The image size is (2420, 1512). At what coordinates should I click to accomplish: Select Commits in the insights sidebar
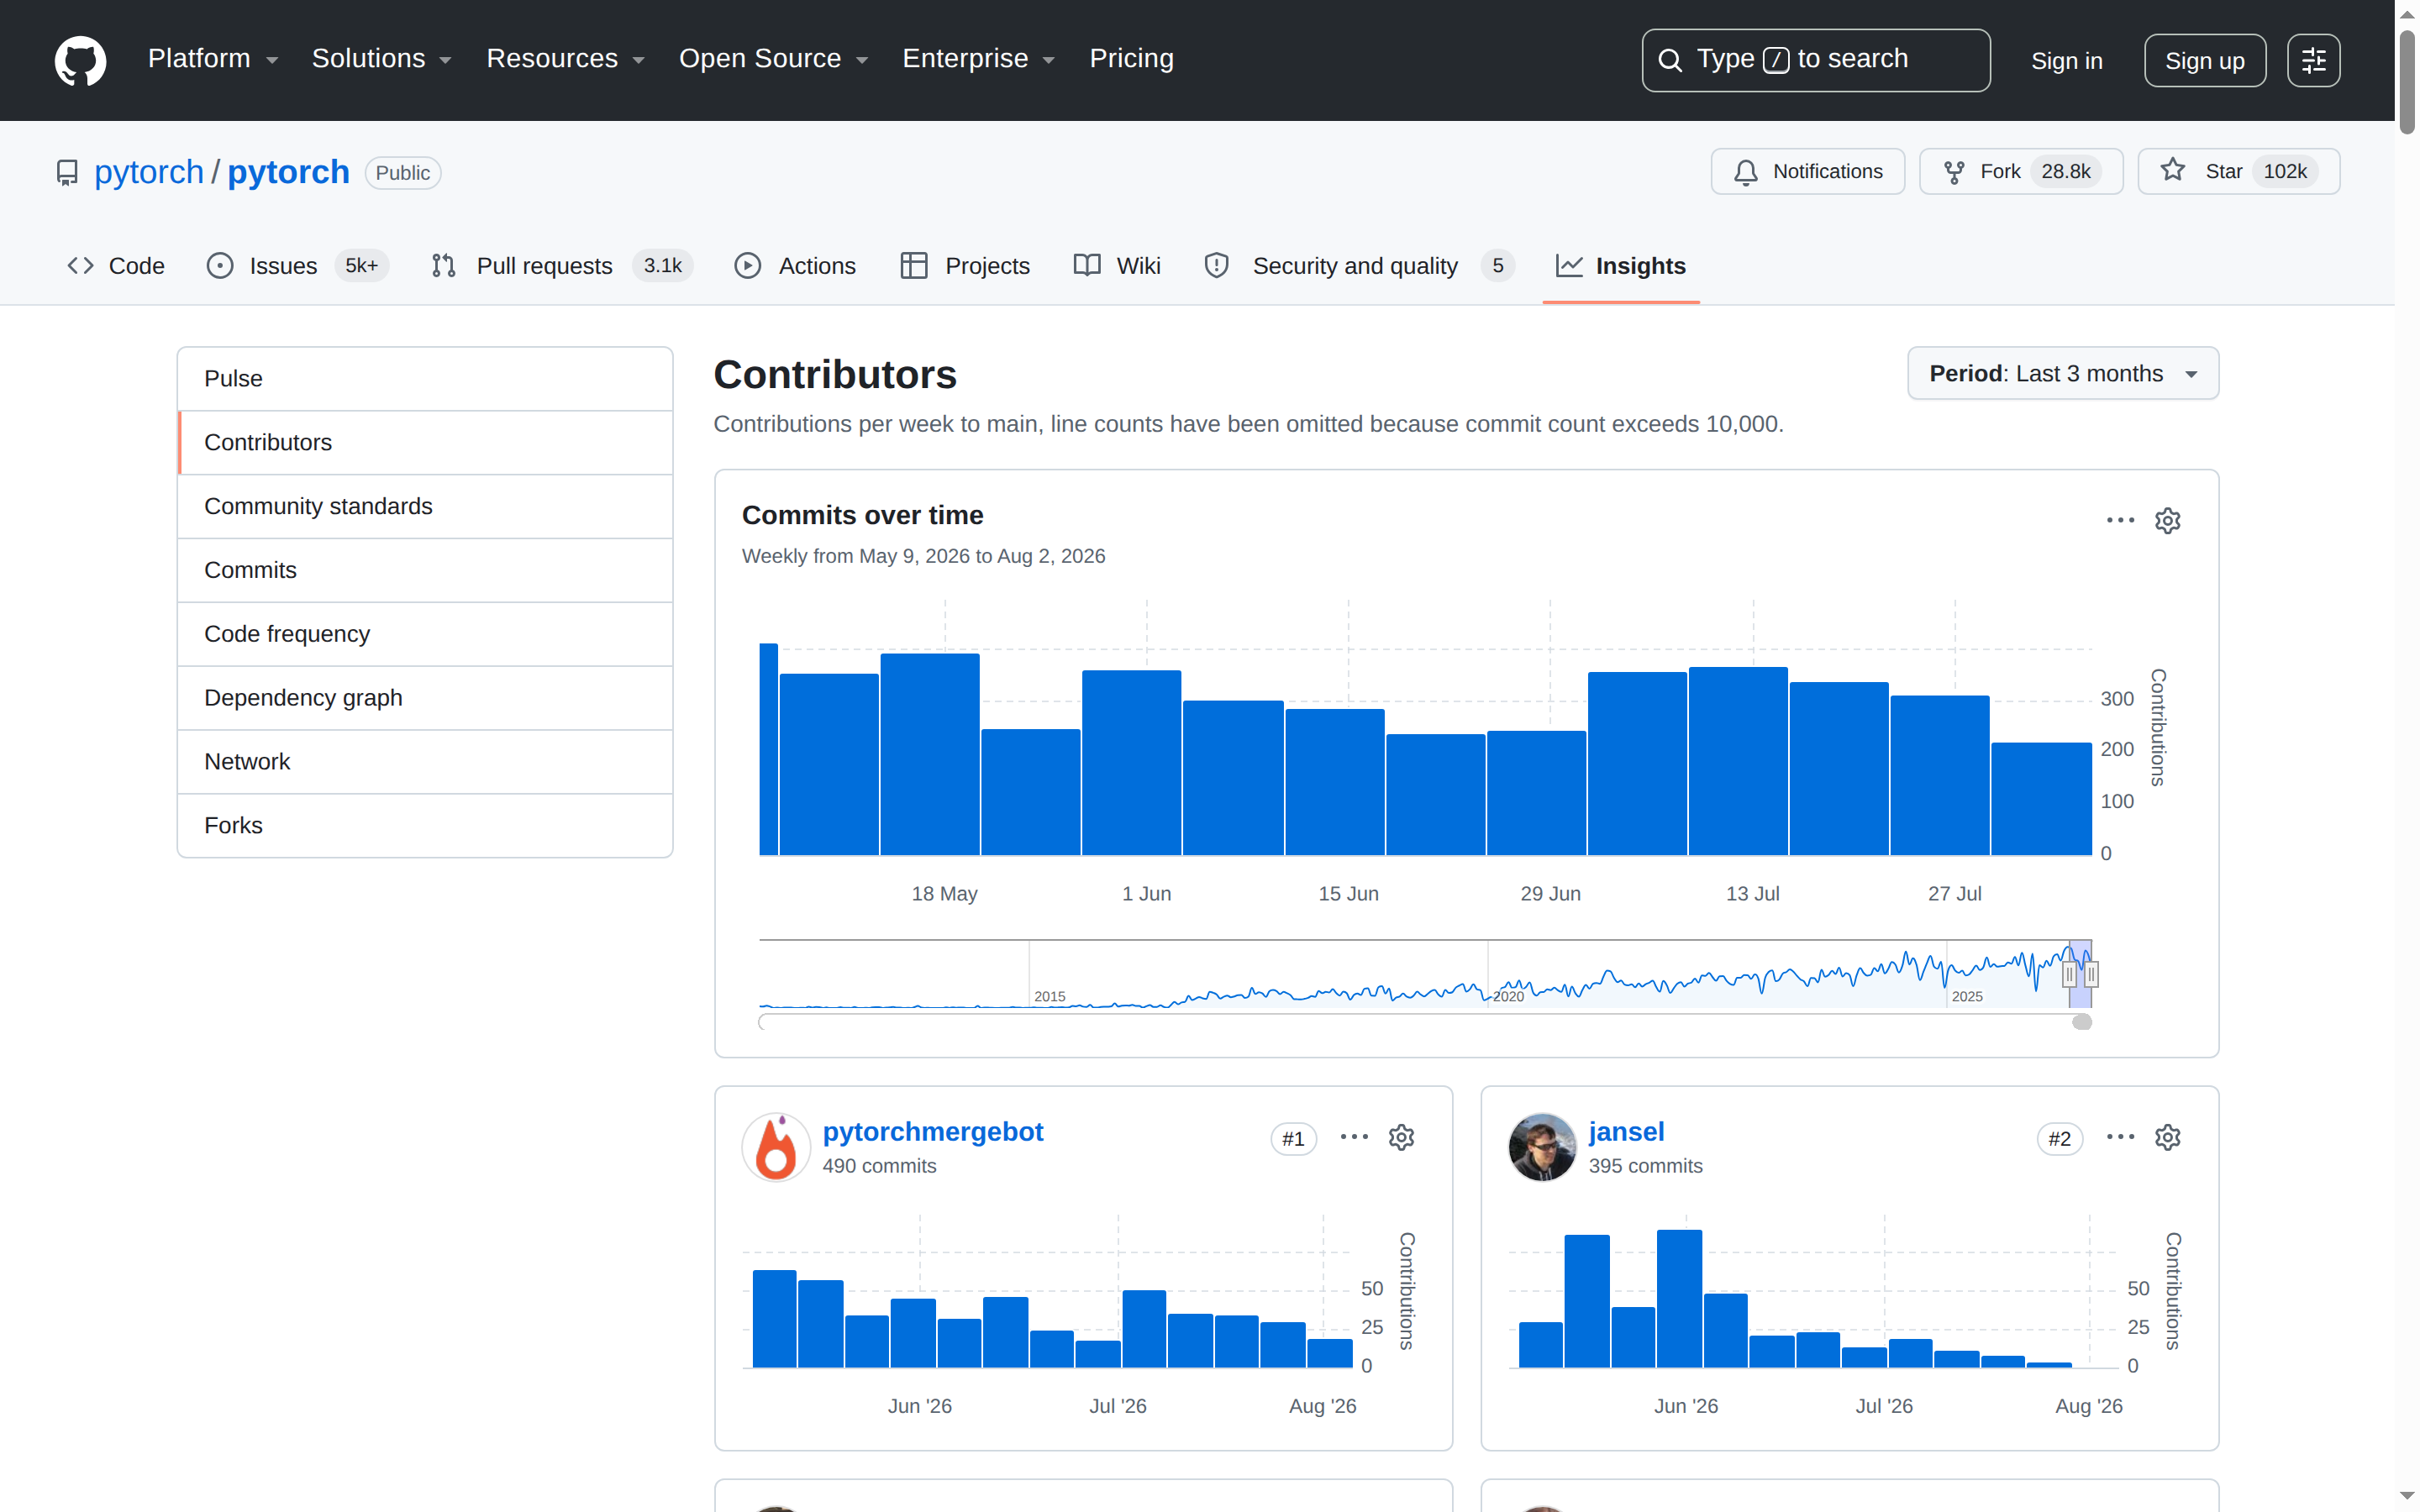425,570
